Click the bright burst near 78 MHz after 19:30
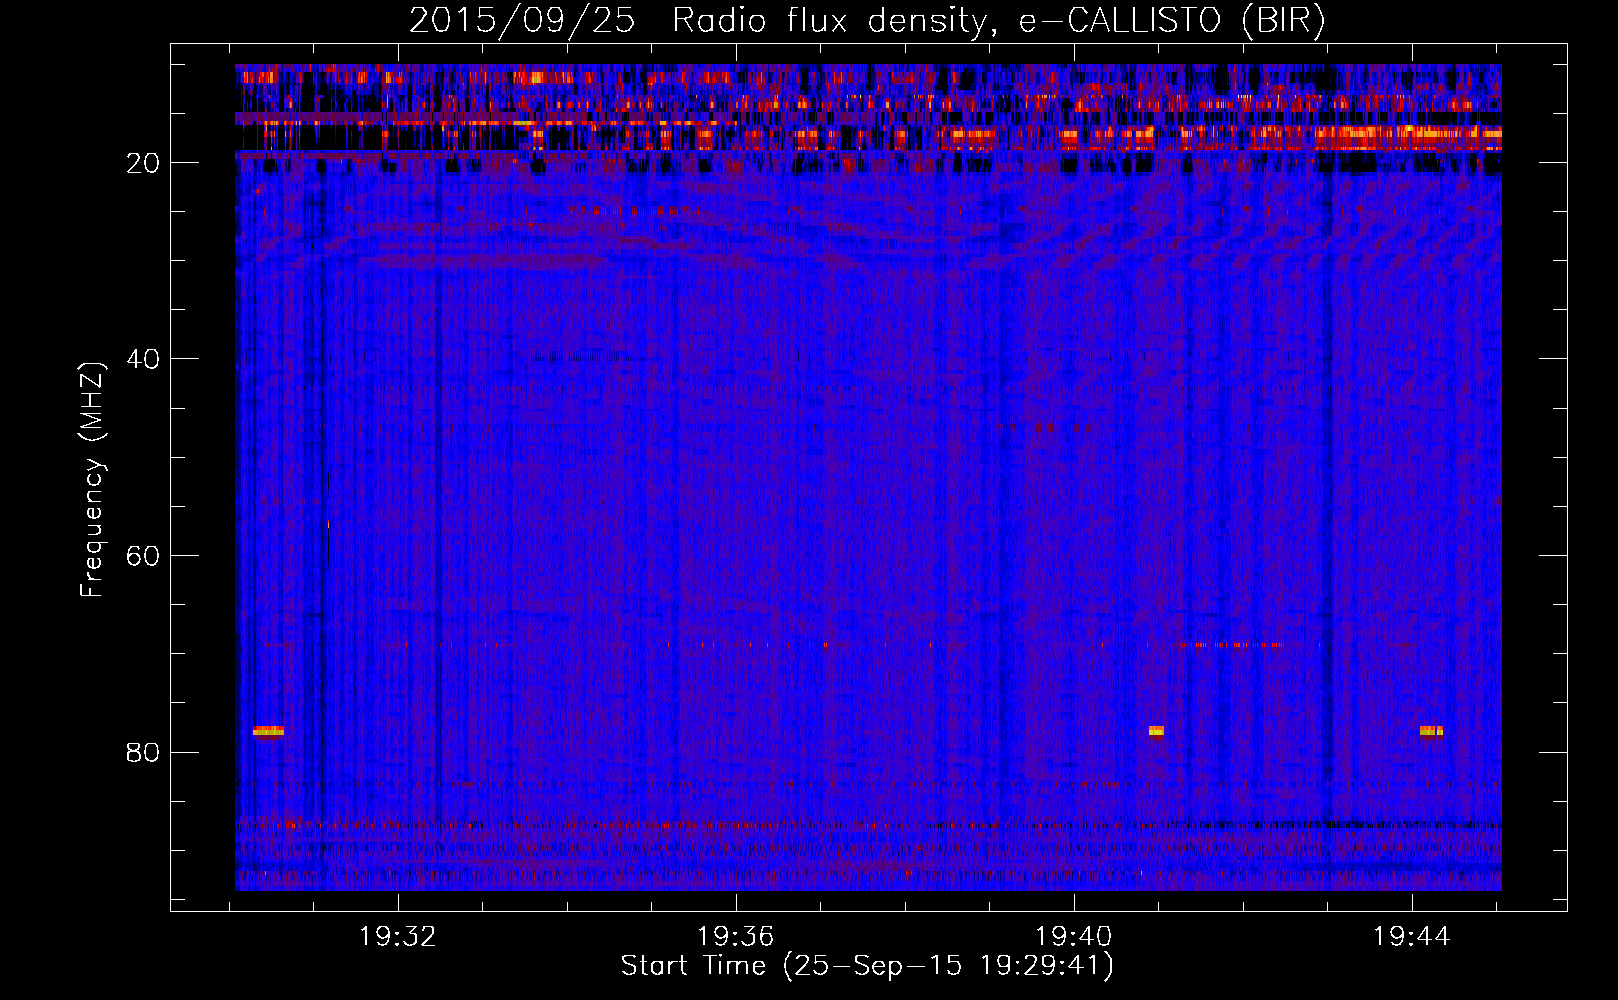 [x=268, y=731]
